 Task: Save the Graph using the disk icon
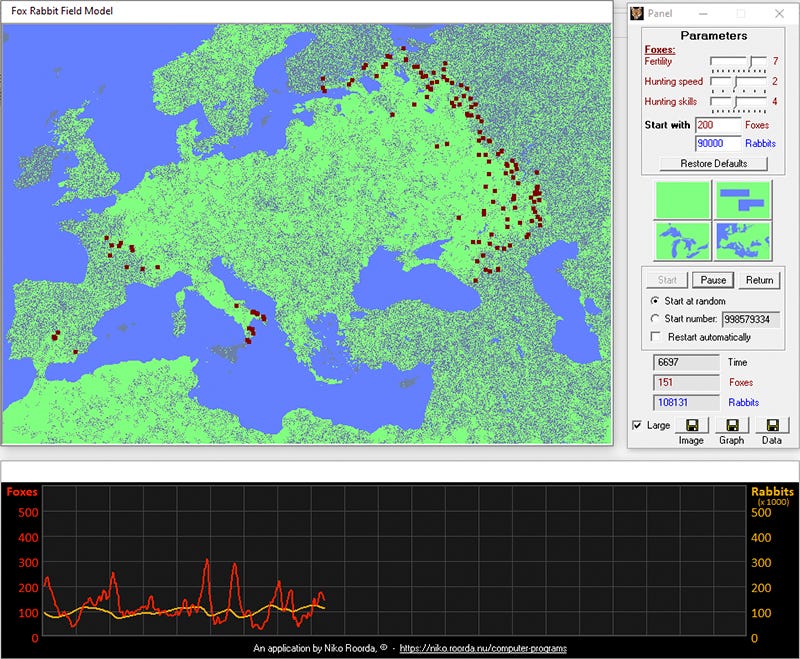pos(732,425)
